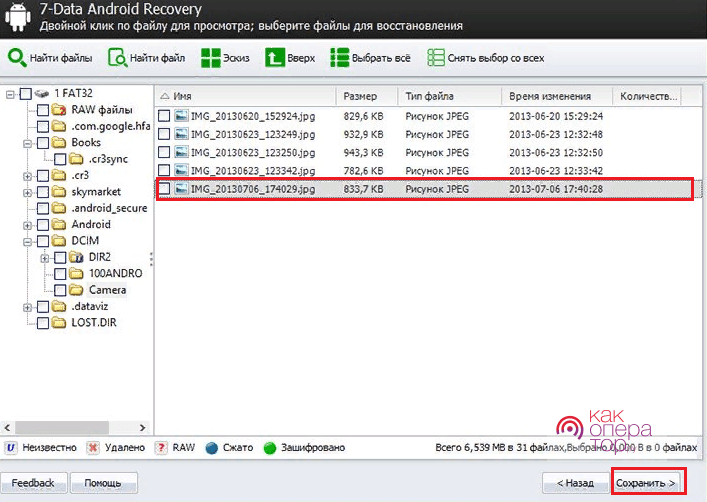The height and width of the screenshot is (502, 707).
Task: Collapse the 1 FAT32 tree node
Action: pyautogui.click(x=10, y=94)
